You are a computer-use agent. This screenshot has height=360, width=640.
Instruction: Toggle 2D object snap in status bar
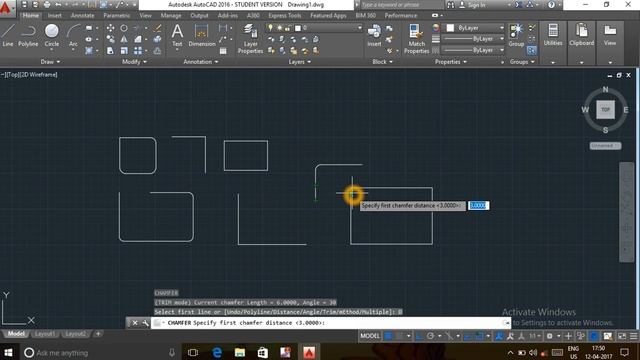480,336
